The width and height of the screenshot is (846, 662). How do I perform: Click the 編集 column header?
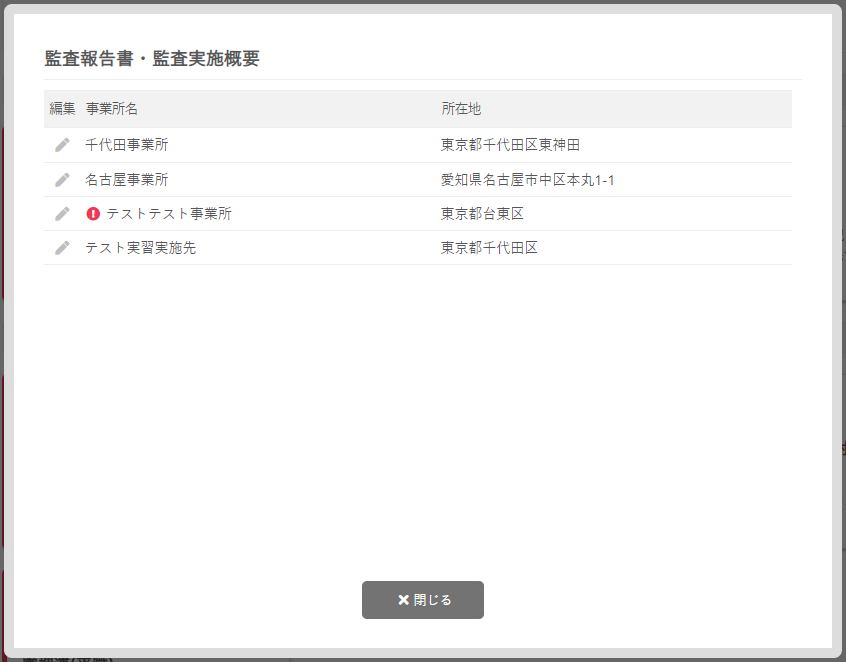coord(62,109)
